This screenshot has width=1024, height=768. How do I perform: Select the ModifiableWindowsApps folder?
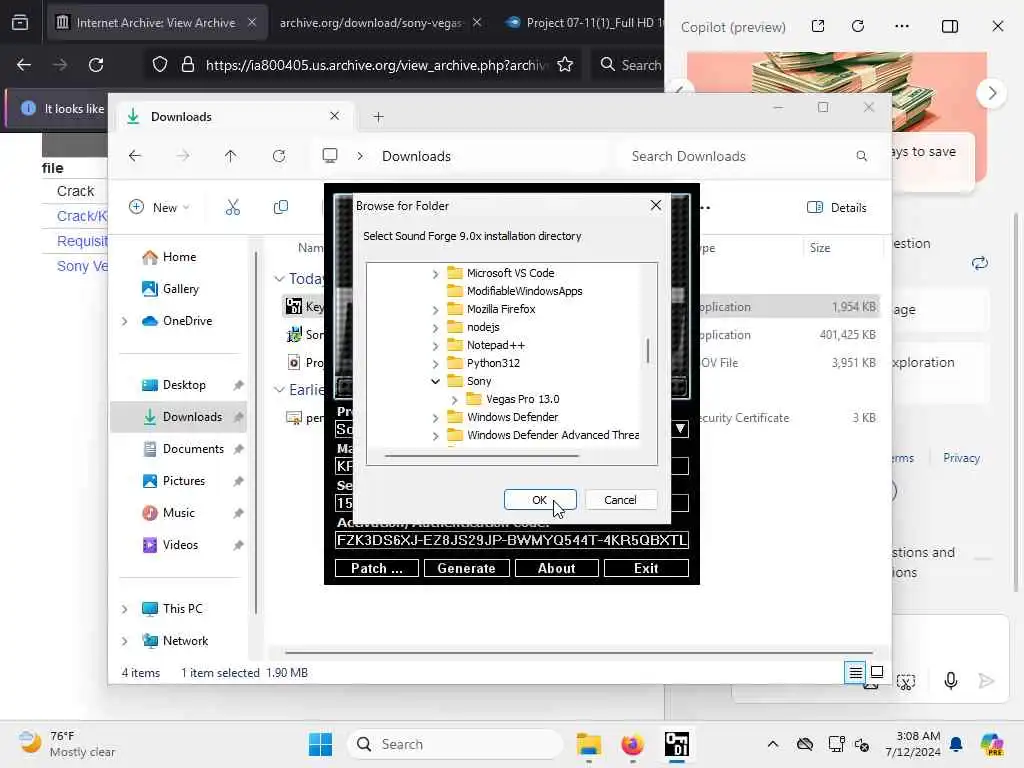click(x=524, y=291)
